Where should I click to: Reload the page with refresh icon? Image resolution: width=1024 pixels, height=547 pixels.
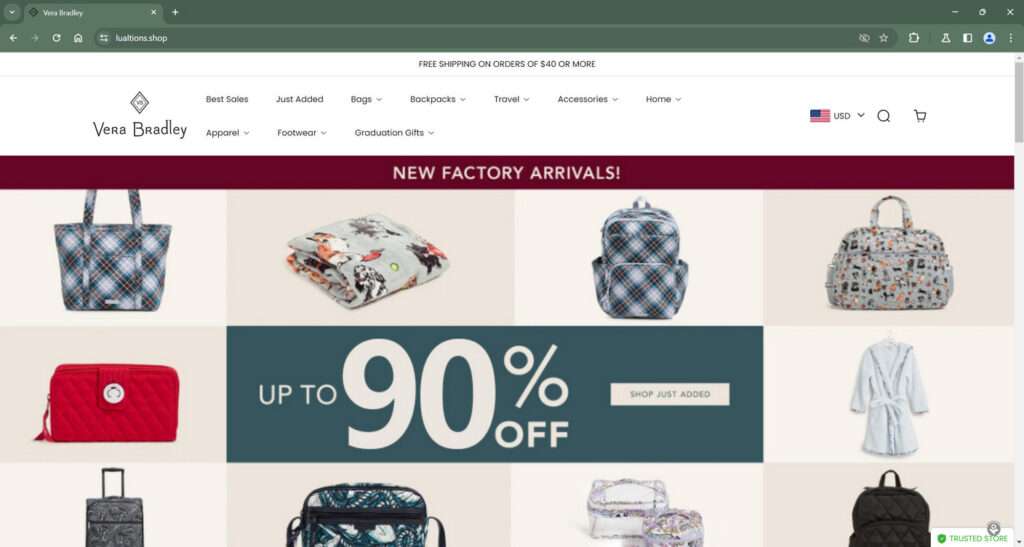(x=56, y=38)
